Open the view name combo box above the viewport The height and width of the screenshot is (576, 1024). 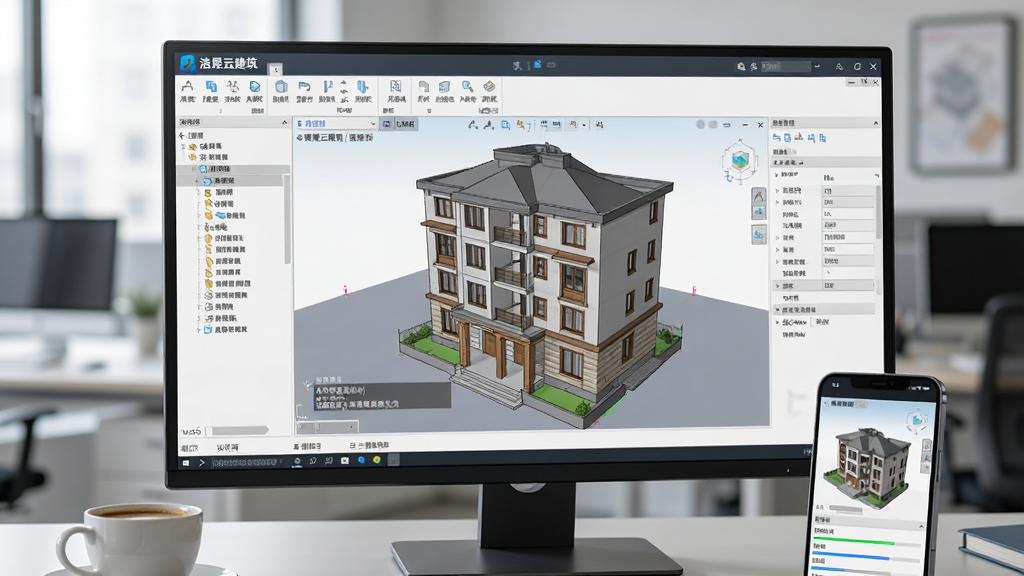pos(336,123)
